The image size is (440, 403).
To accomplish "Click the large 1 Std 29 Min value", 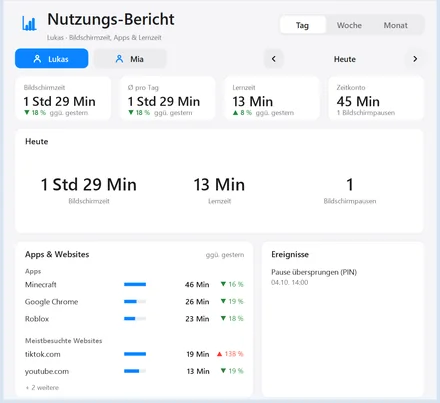I will (89, 185).
